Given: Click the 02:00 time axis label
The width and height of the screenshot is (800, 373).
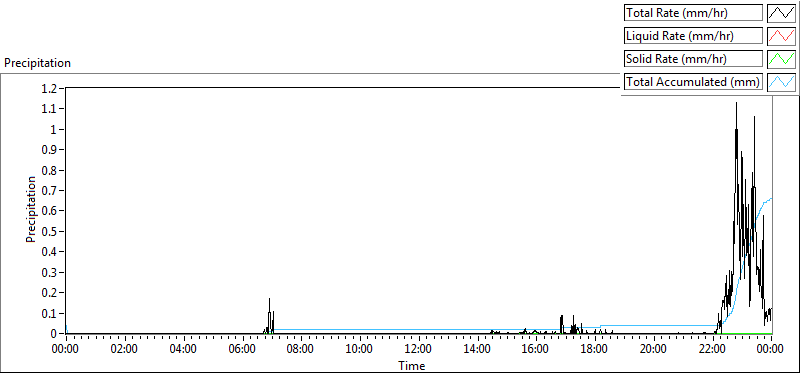Looking at the screenshot, I should pyautogui.click(x=124, y=349).
